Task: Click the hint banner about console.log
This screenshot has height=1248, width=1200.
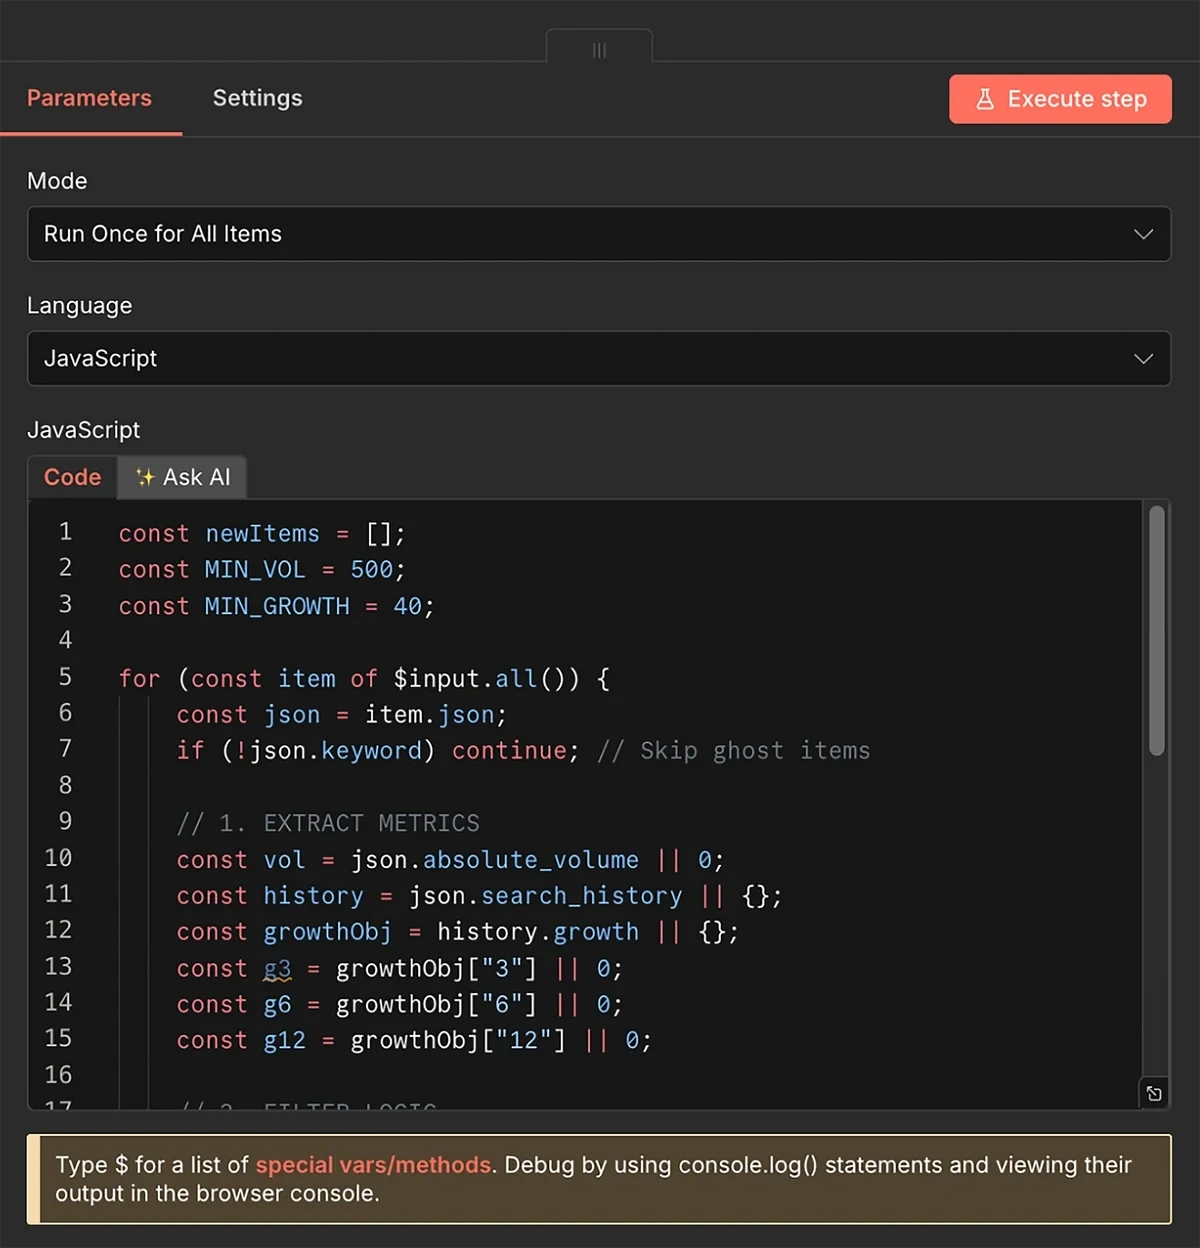Action: [600, 1179]
